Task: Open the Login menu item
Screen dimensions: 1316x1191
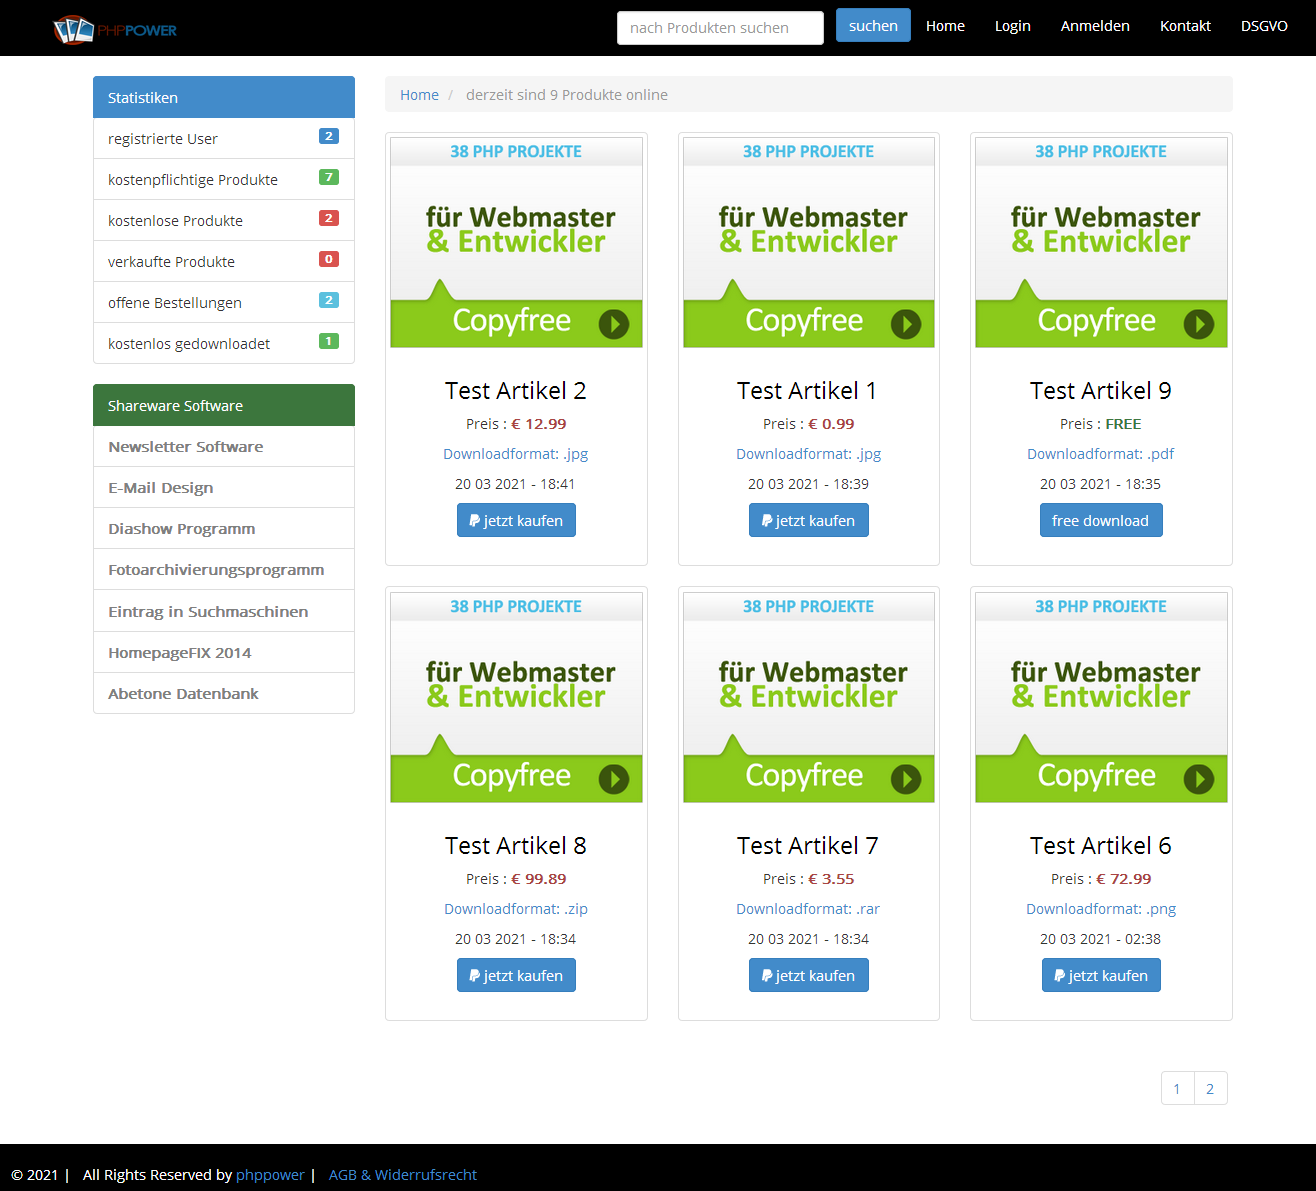Action: pyautogui.click(x=1012, y=26)
